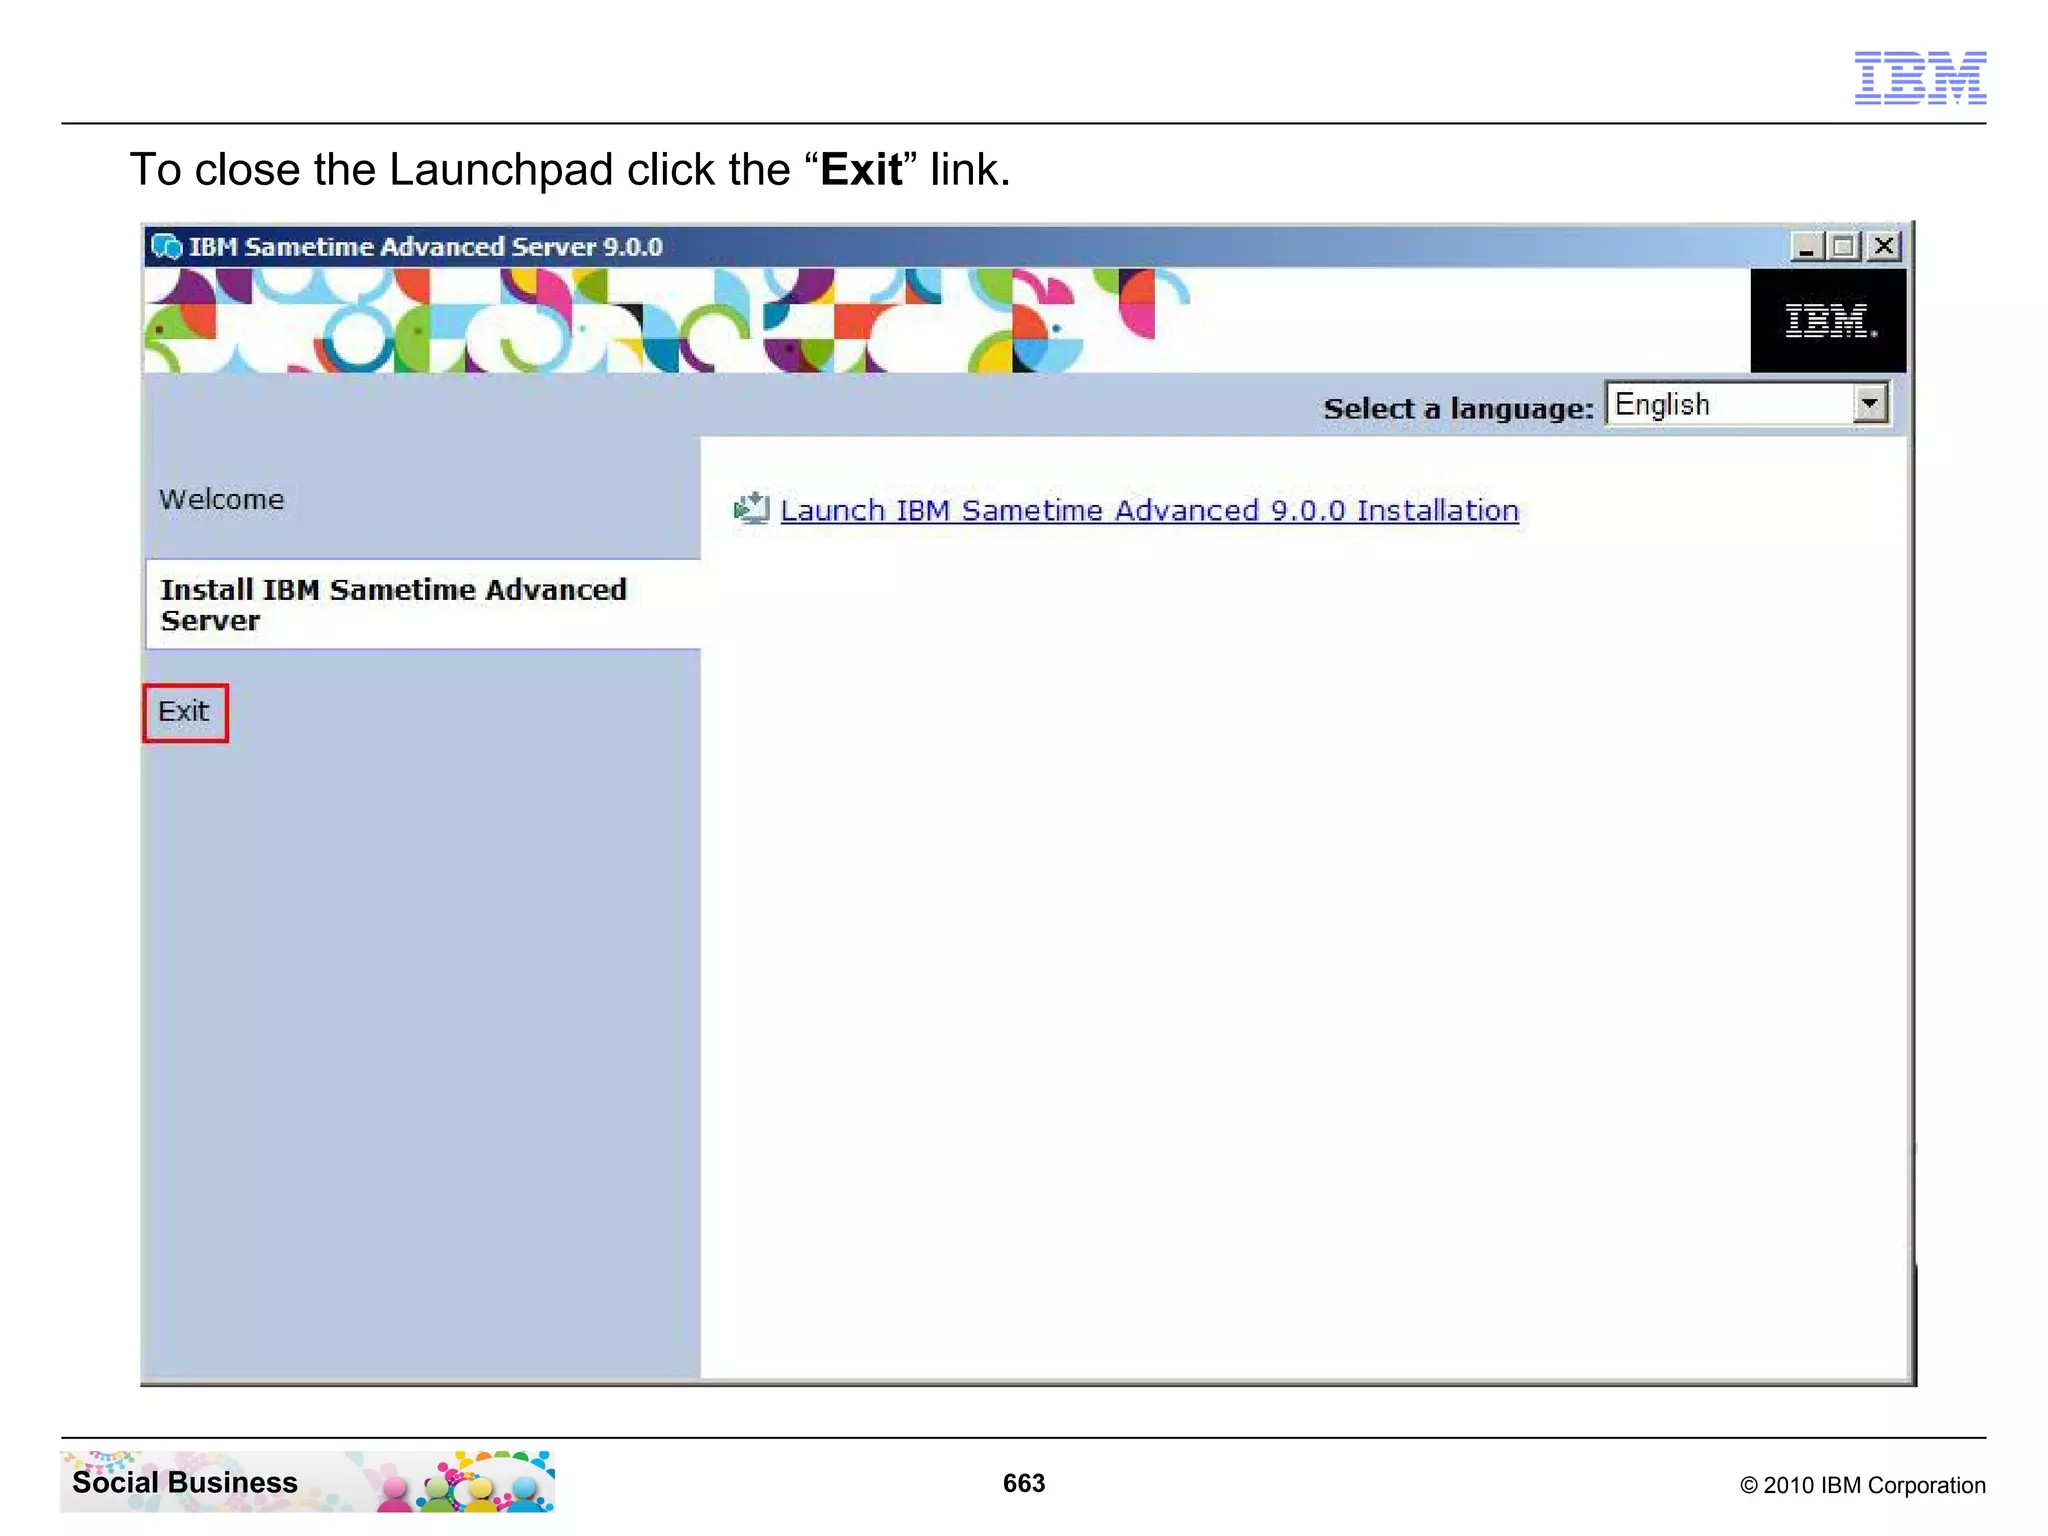Screen dimensions: 2048x1536
Task: Minimize the Sametime Advanced Server window
Action: pyautogui.click(x=1806, y=246)
